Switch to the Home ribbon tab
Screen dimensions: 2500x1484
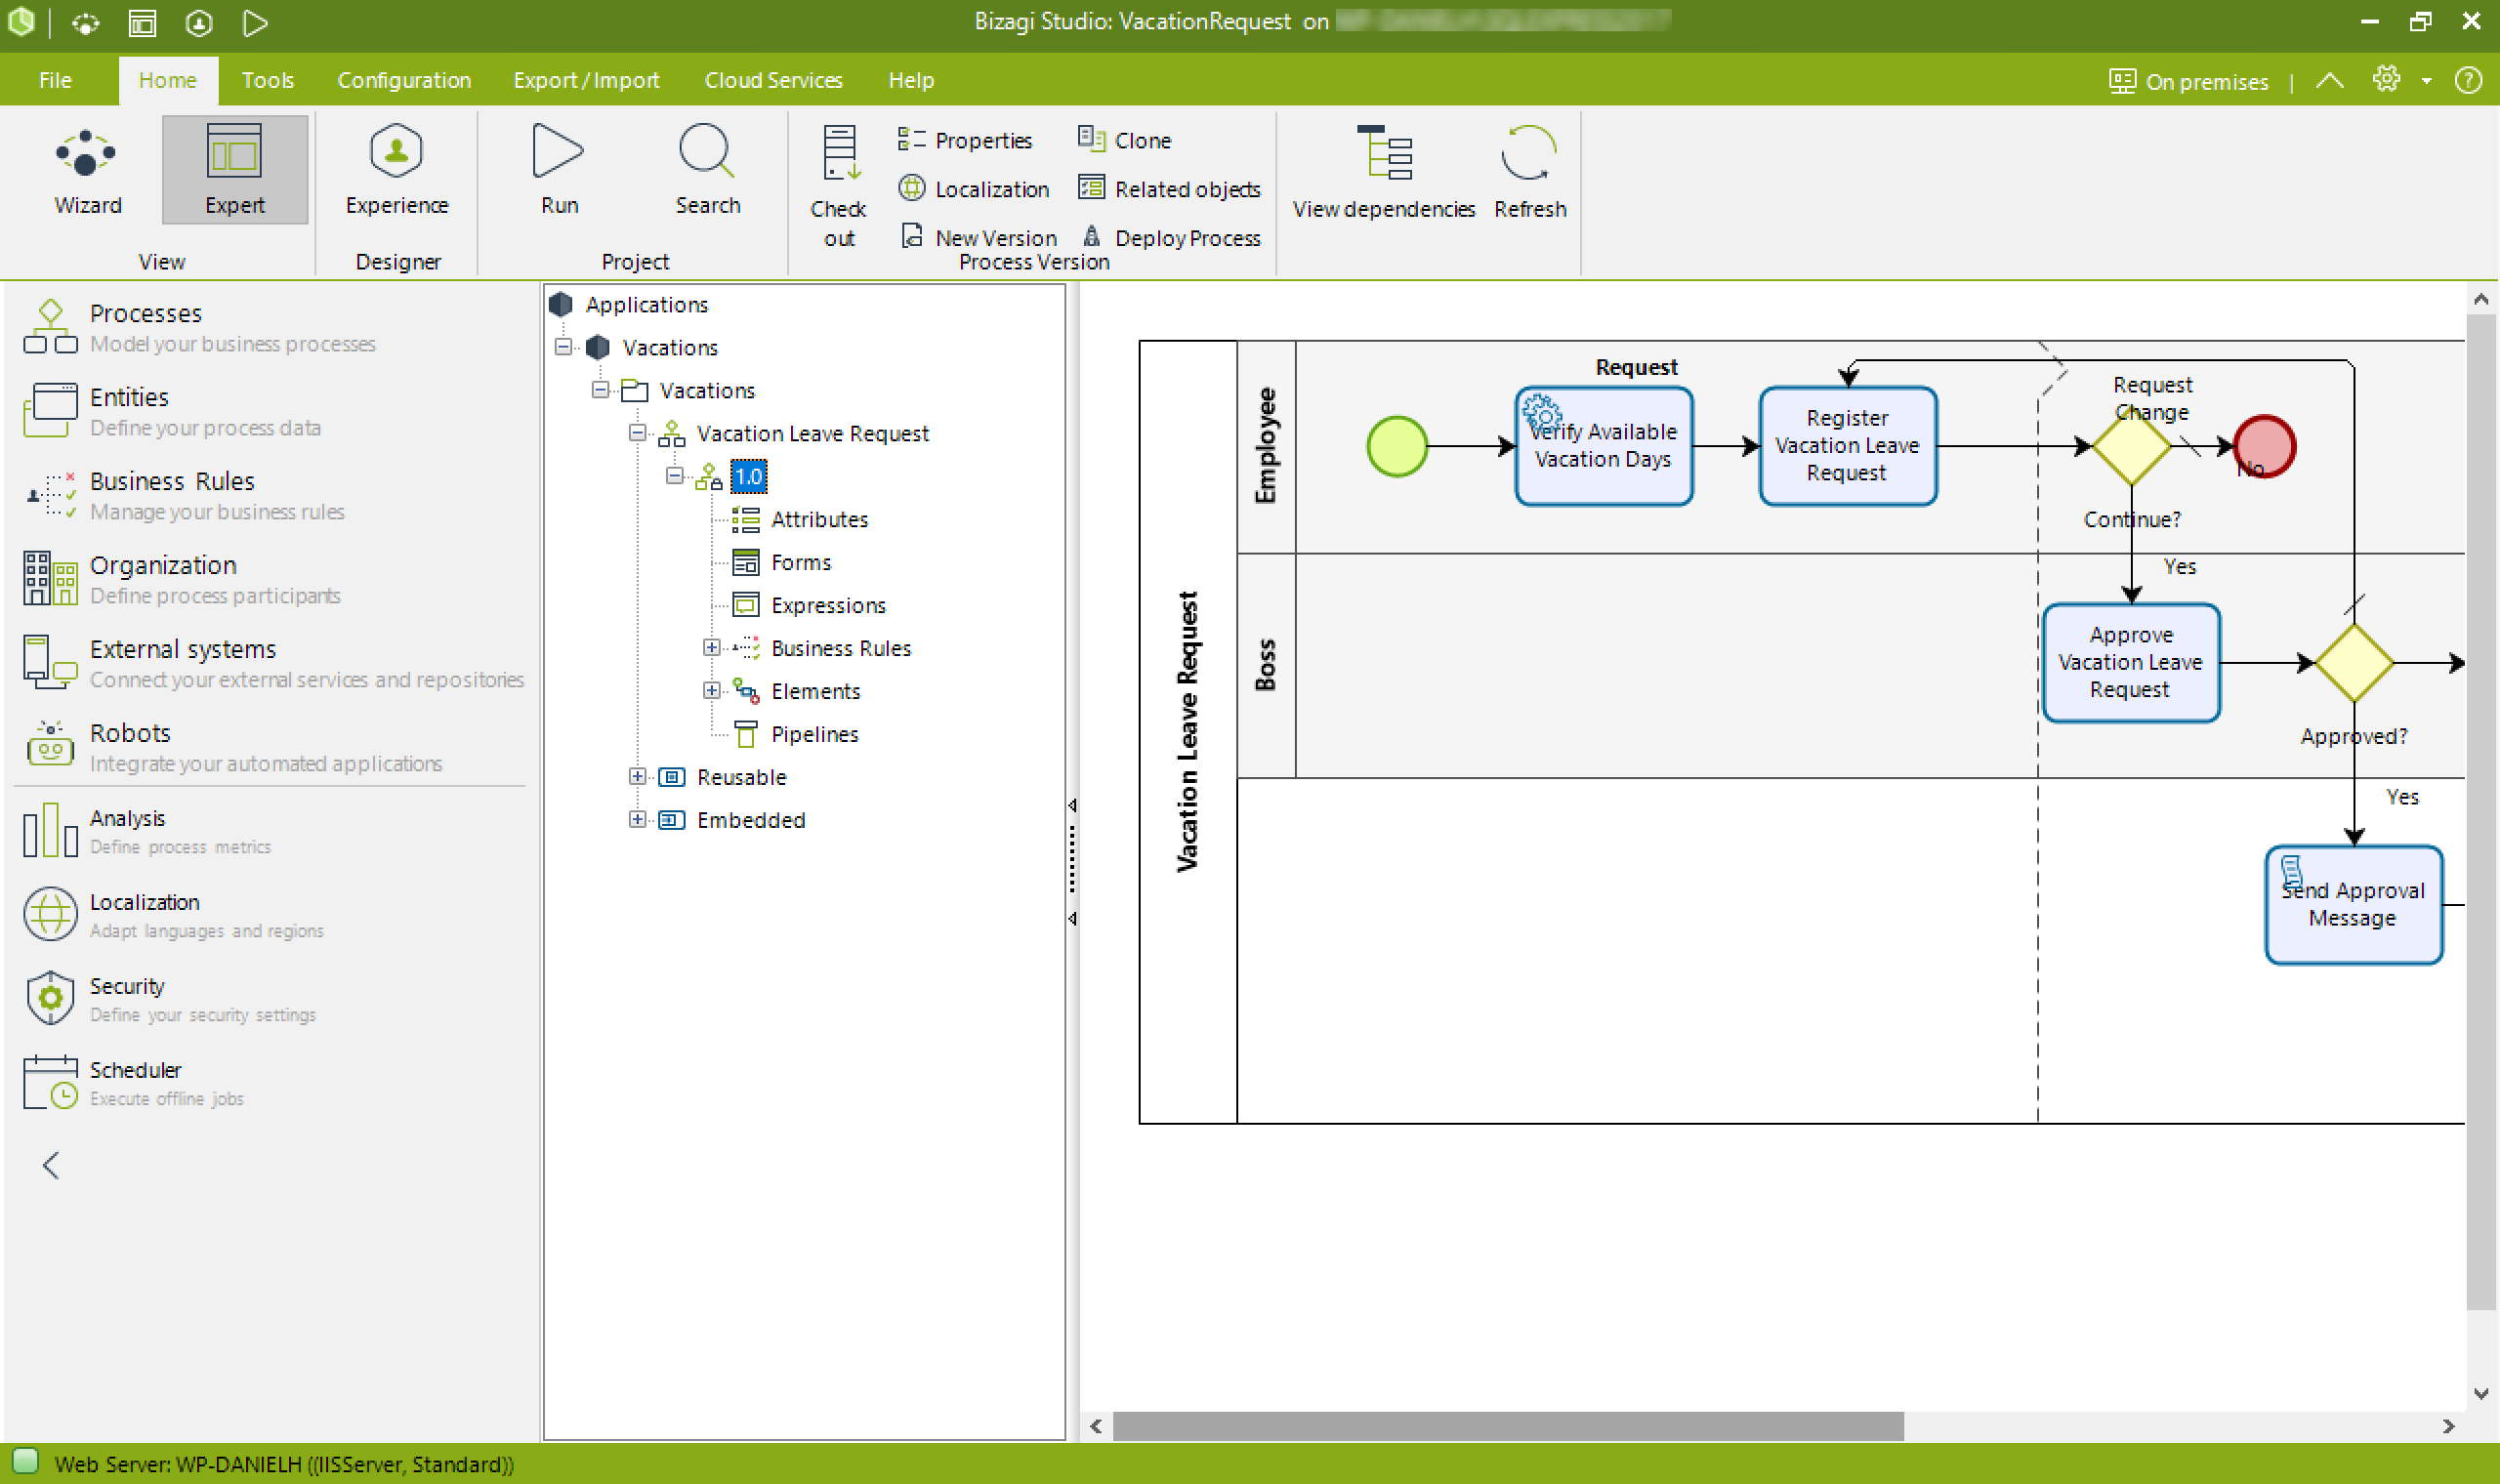[x=167, y=80]
